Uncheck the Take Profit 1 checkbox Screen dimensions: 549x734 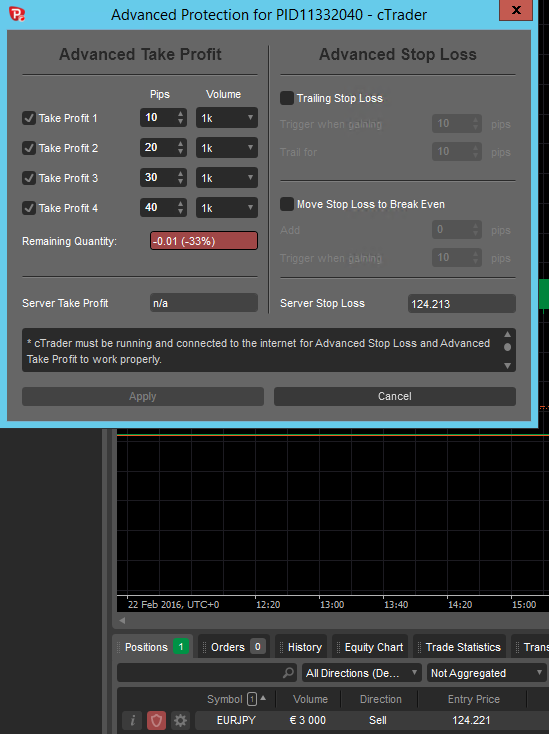pos(29,118)
